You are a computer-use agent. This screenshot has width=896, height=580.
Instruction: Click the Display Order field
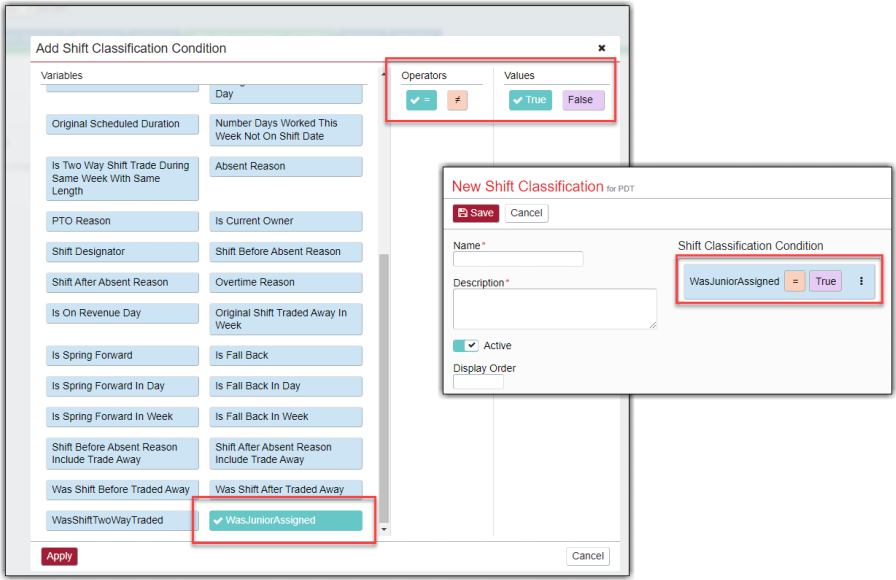[x=478, y=382]
